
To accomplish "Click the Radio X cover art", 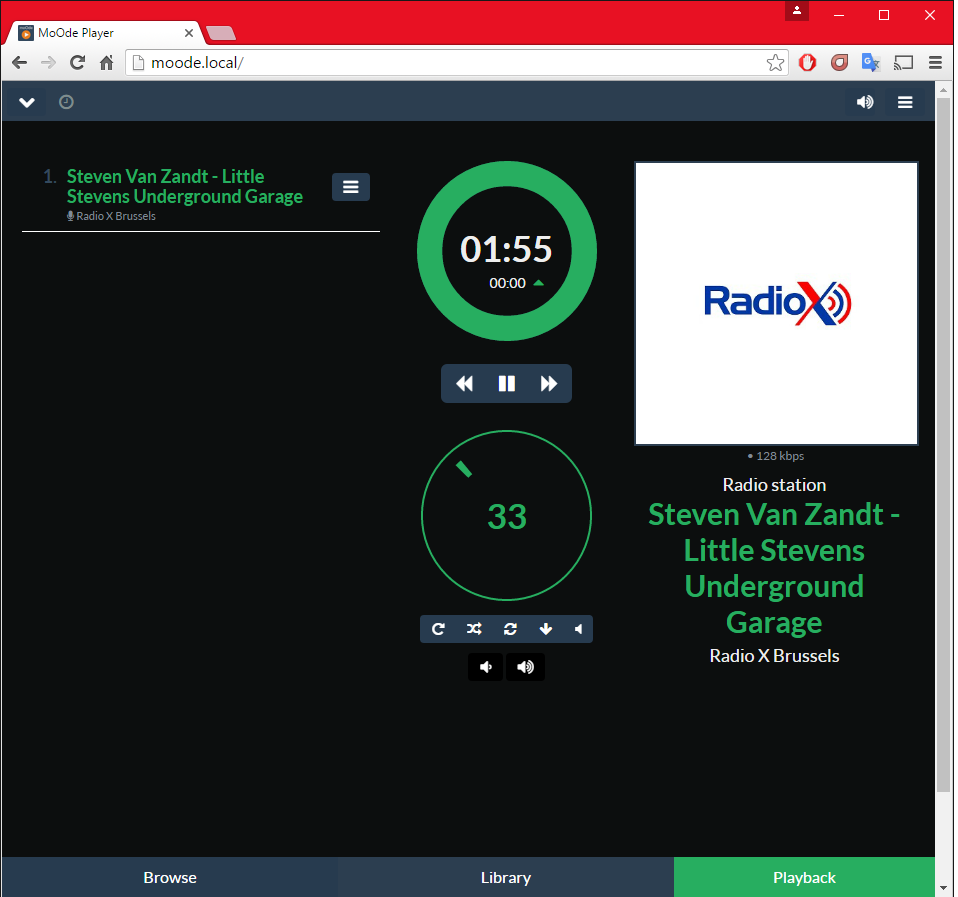I will [x=777, y=304].
